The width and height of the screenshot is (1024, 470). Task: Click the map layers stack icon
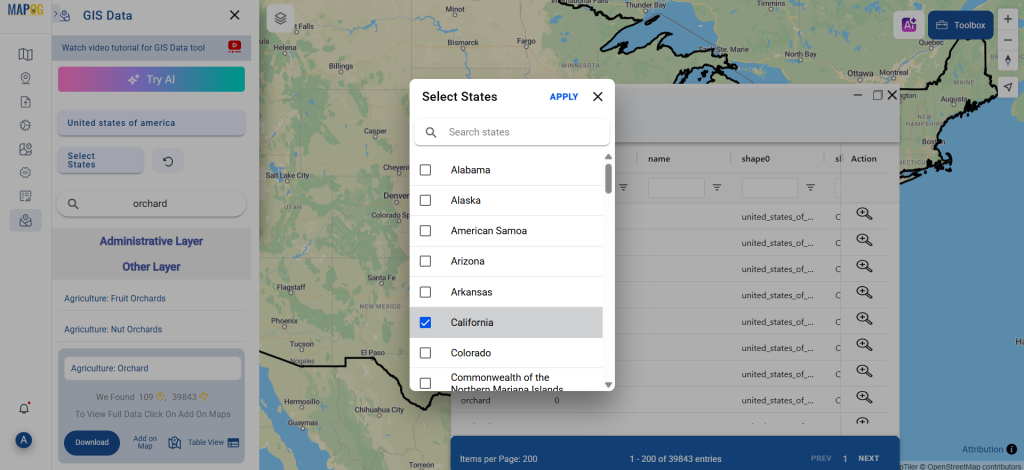click(x=281, y=18)
